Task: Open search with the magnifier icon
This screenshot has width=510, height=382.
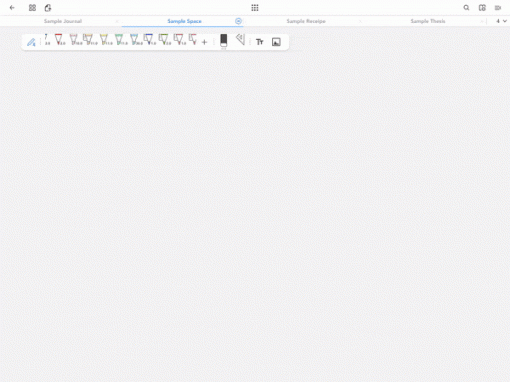Action: [x=466, y=8]
